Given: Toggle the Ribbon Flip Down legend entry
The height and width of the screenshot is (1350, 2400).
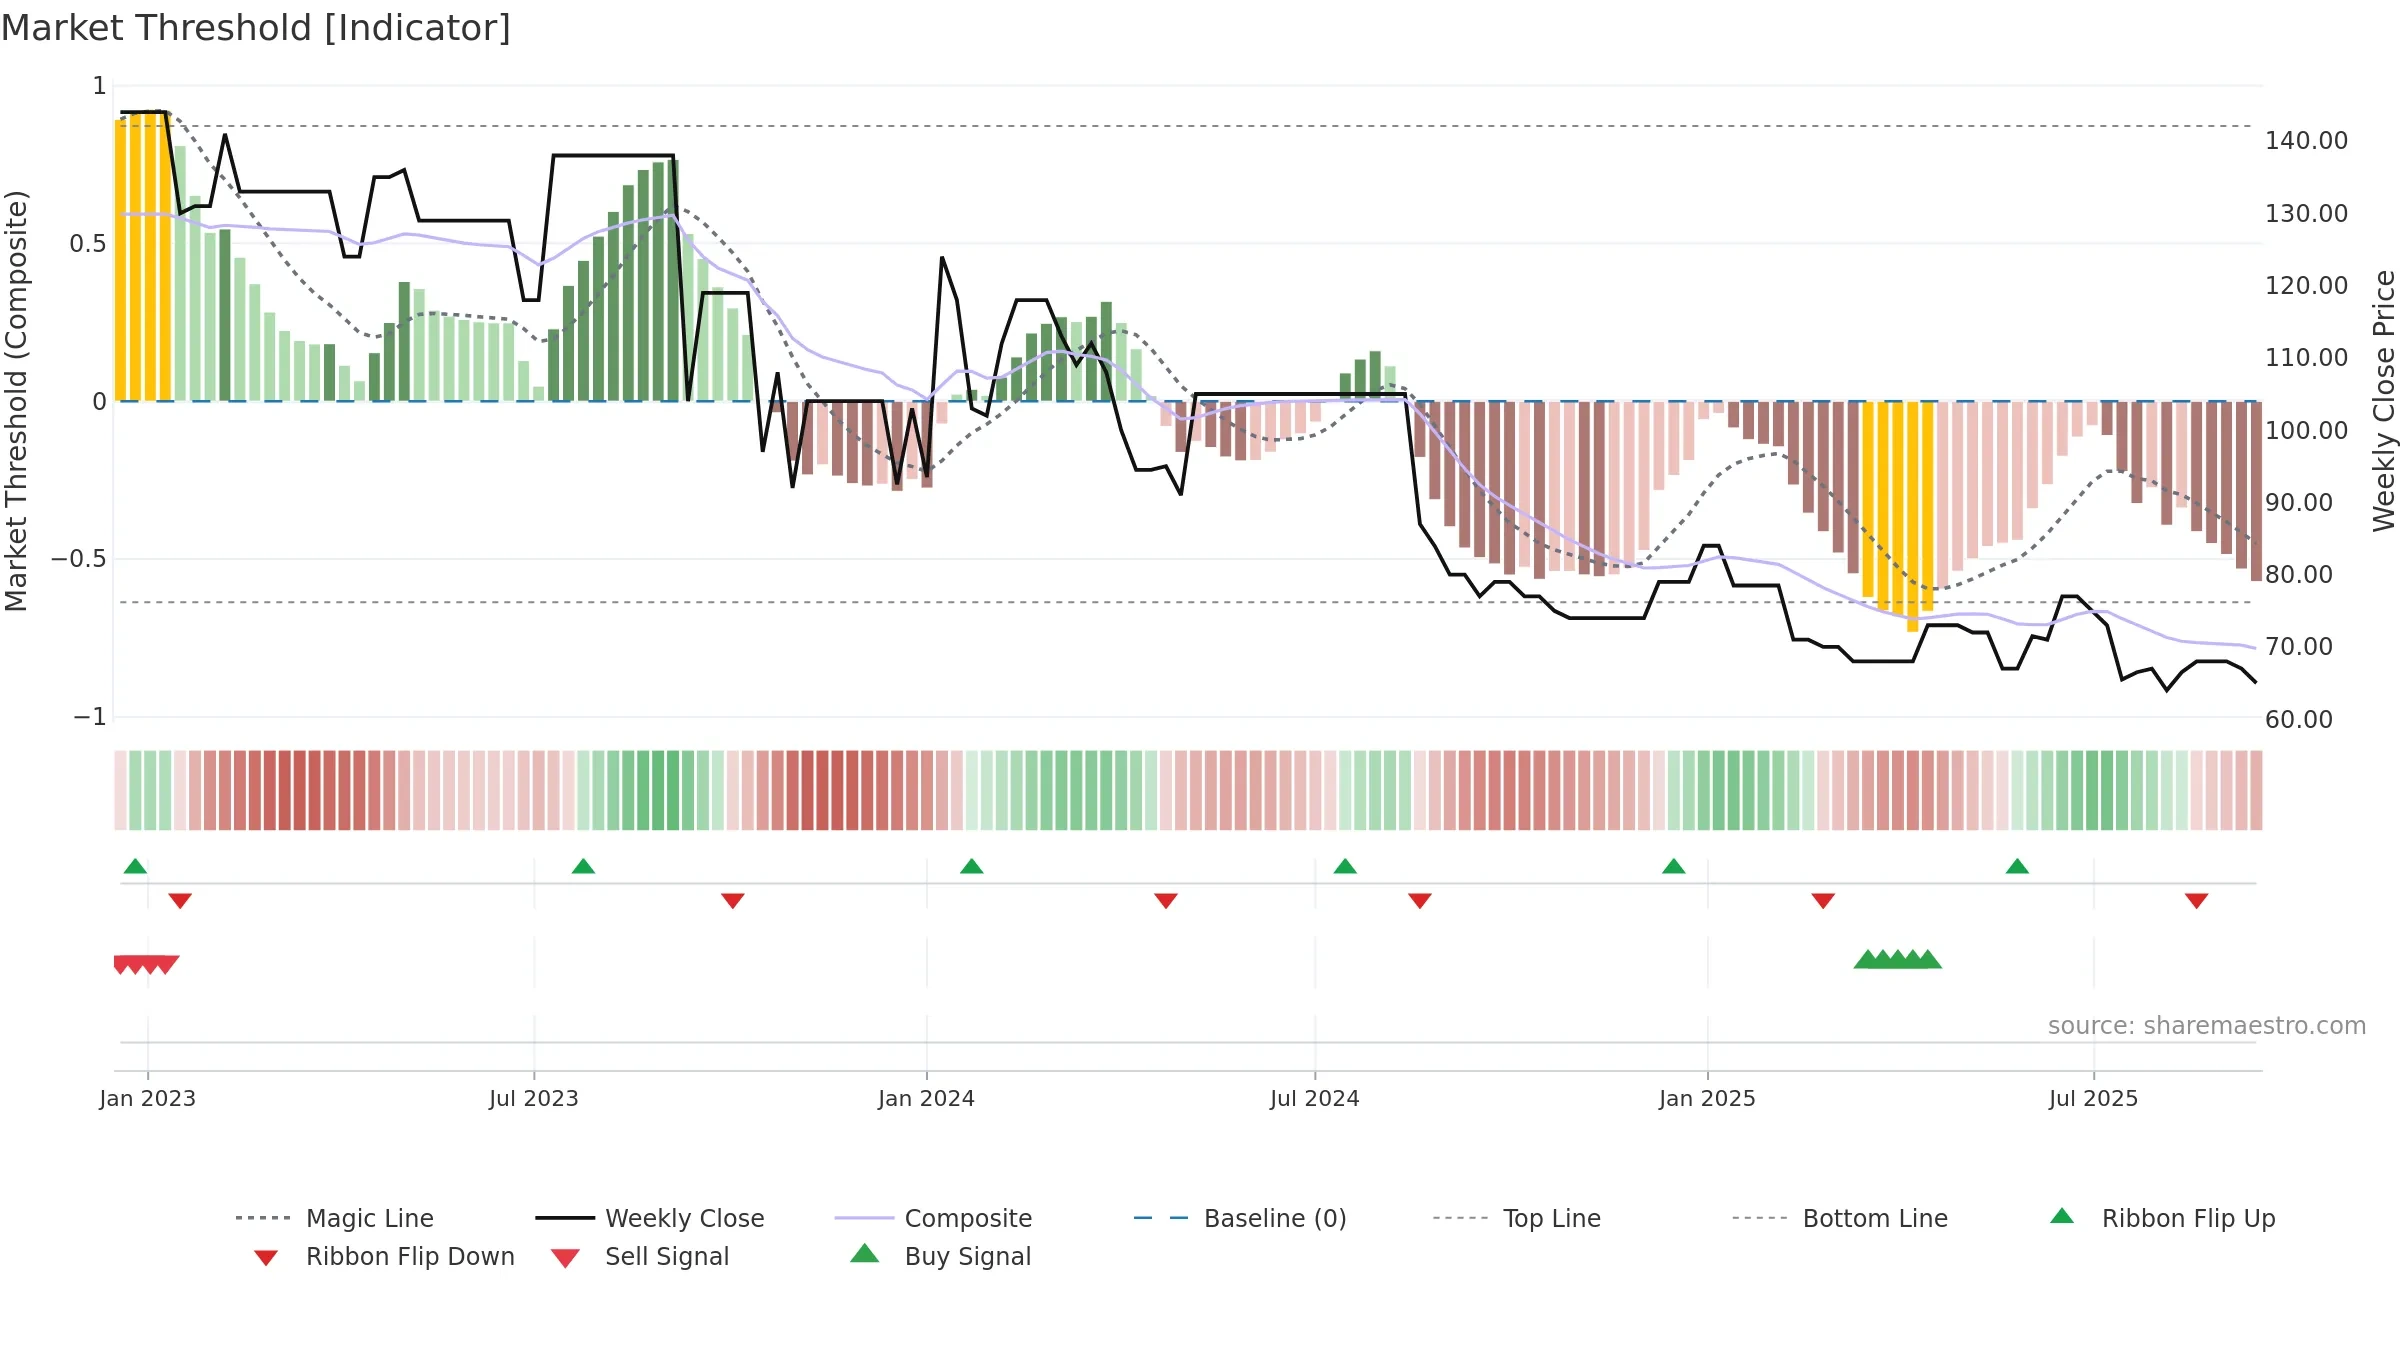Looking at the screenshot, I should click(384, 1256).
